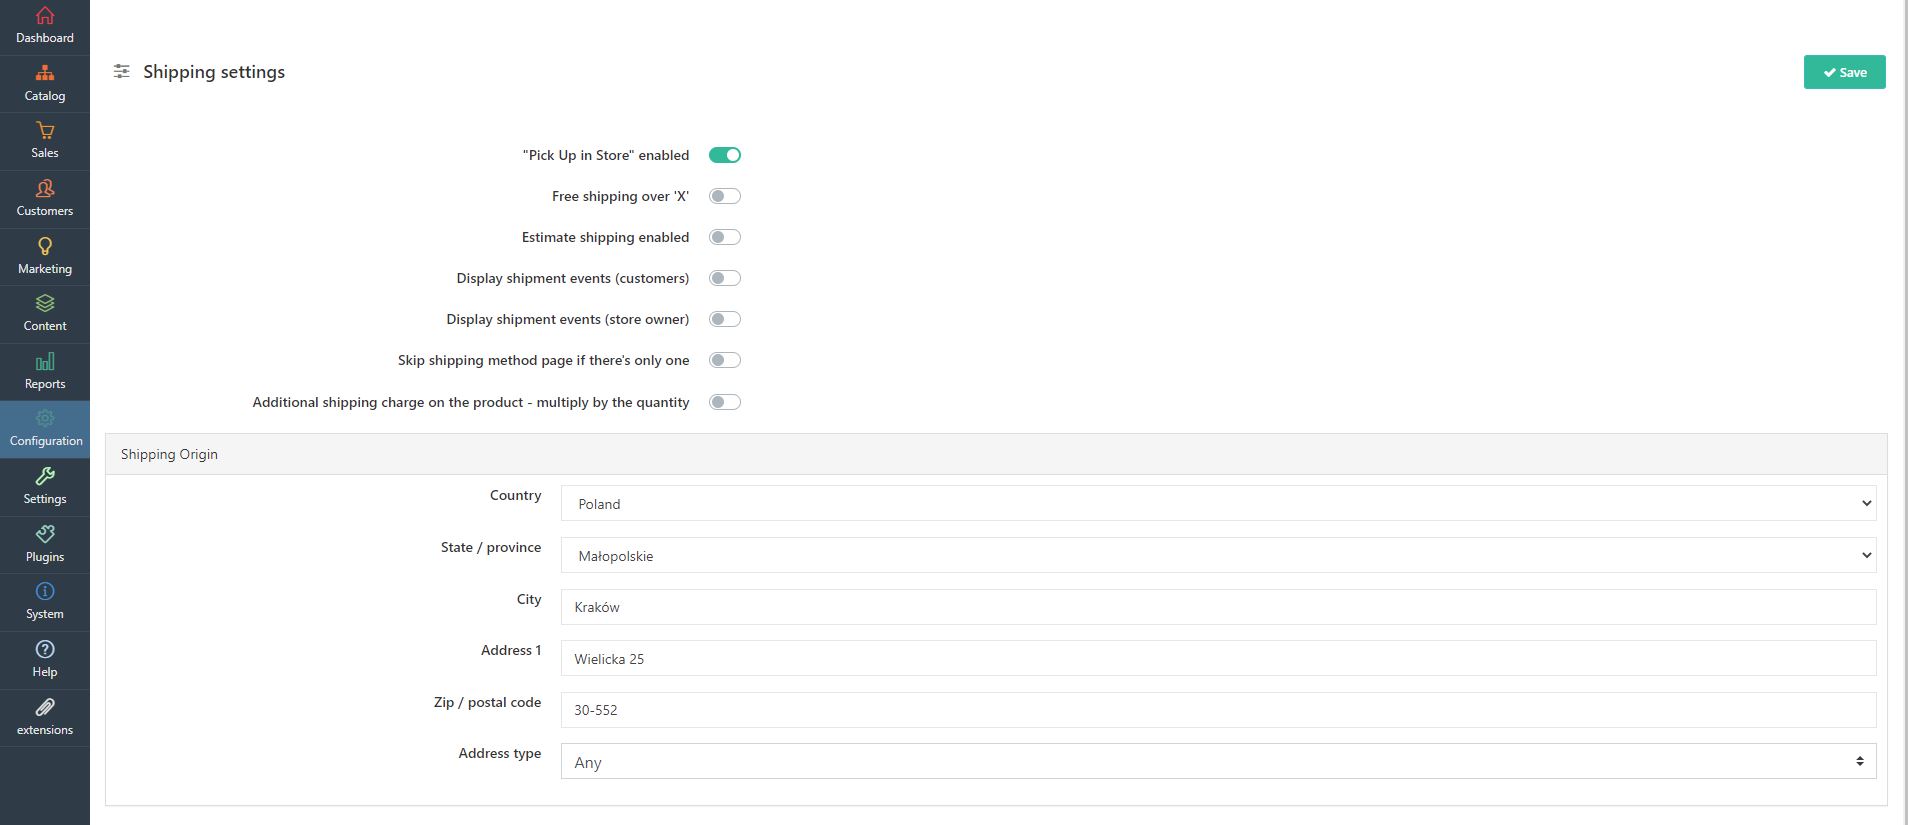Open the Configuration gear icon
The image size is (1908, 825).
(45, 418)
